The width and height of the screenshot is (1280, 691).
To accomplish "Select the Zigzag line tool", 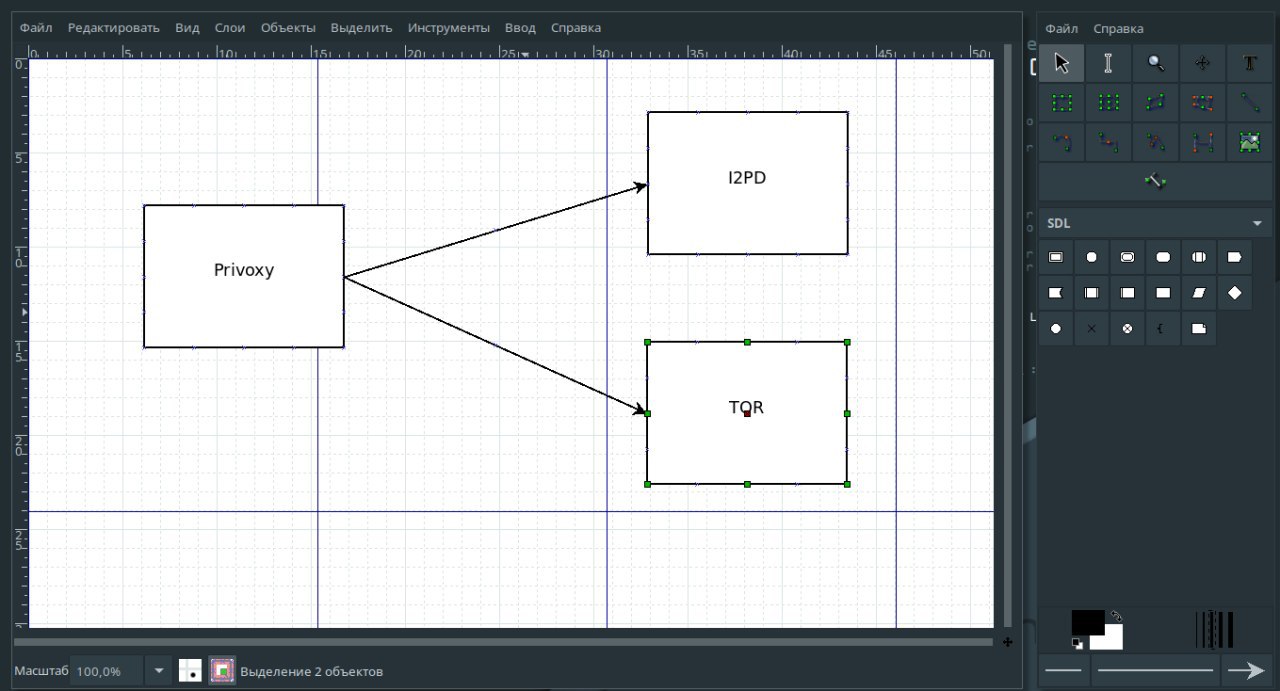I will (x=1108, y=142).
